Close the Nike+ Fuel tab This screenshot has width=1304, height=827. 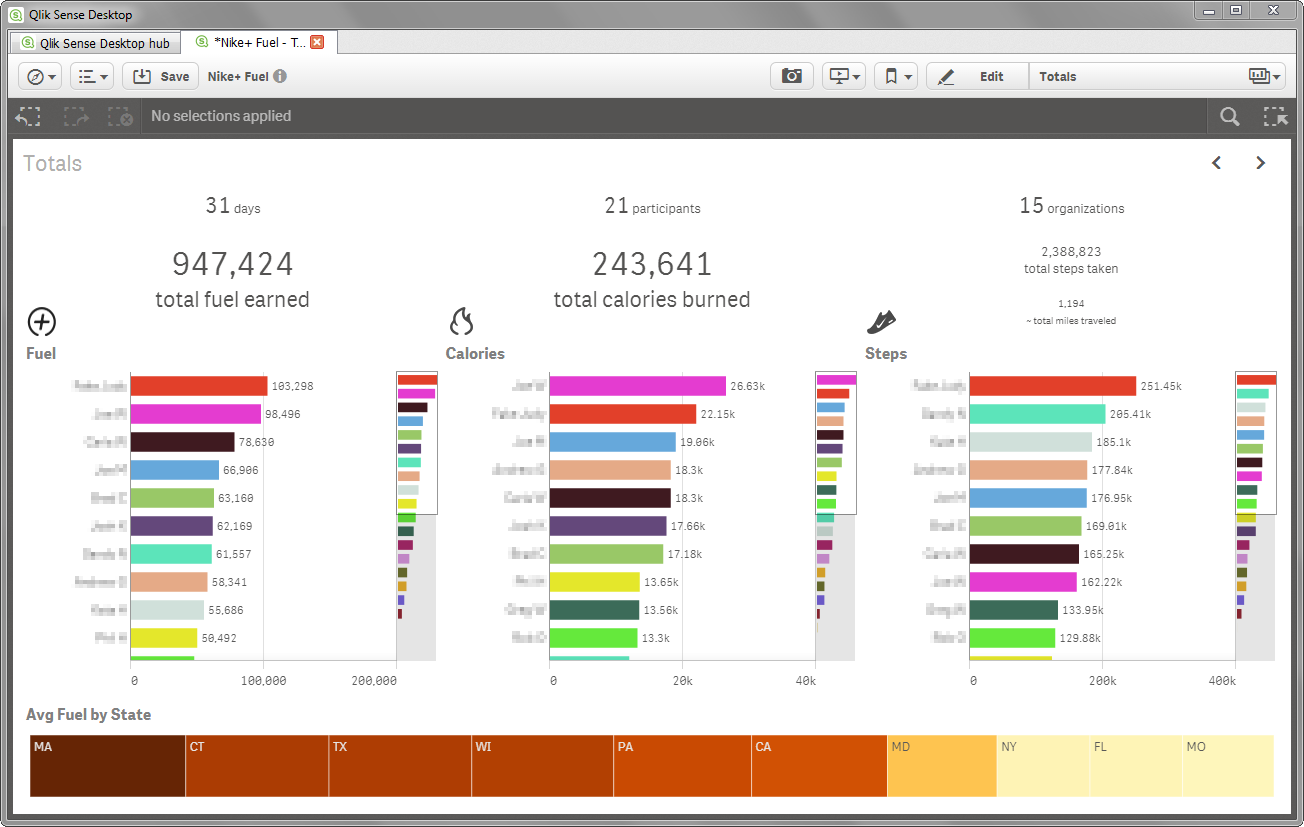(x=317, y=42)
